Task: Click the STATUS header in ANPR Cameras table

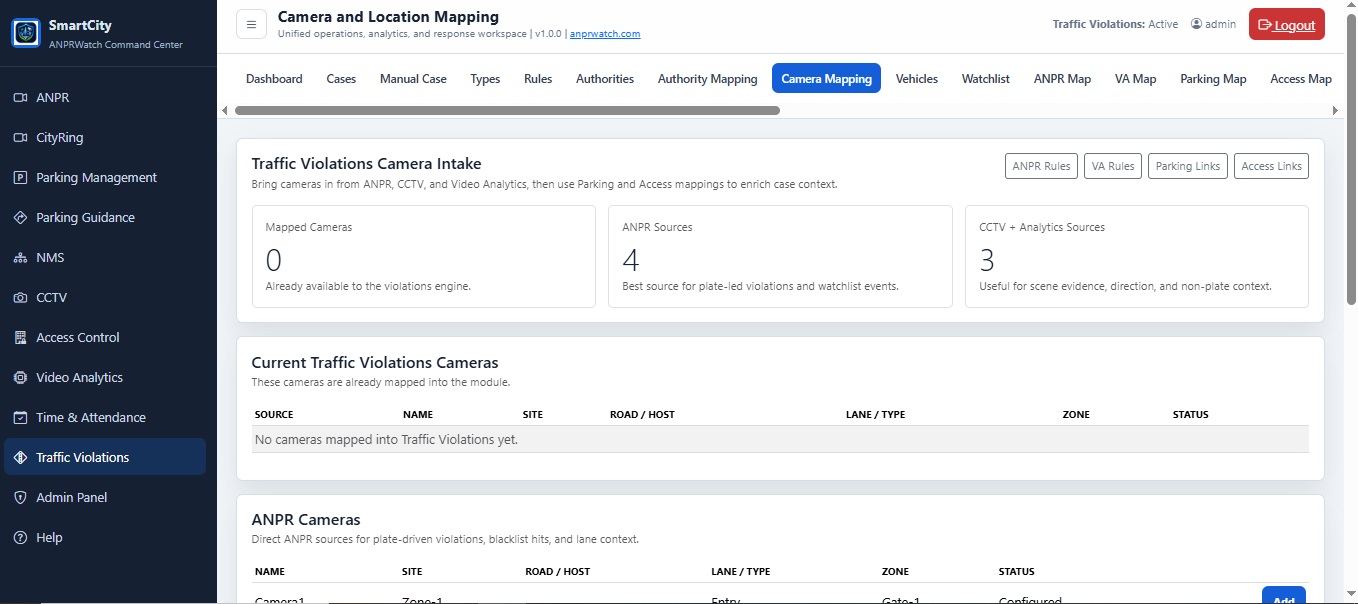Action: 1016,572
